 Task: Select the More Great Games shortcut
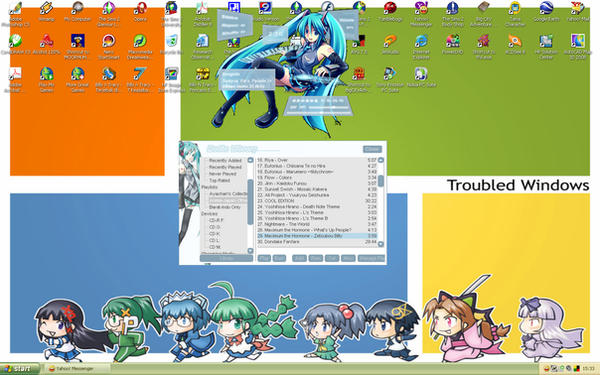pos(78,80)
